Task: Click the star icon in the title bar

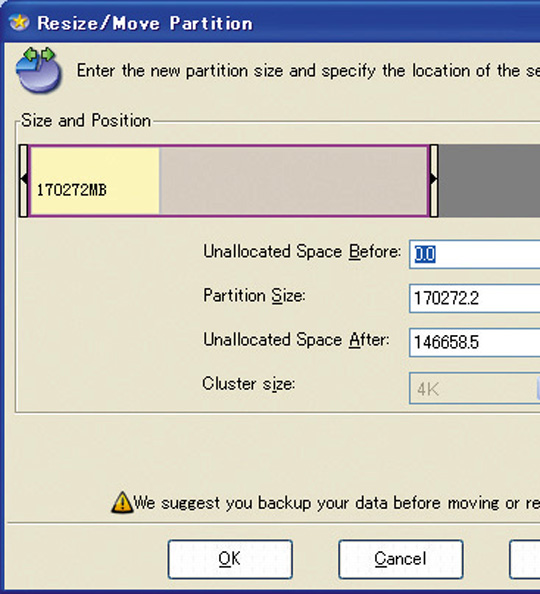Action: [19, 22]
